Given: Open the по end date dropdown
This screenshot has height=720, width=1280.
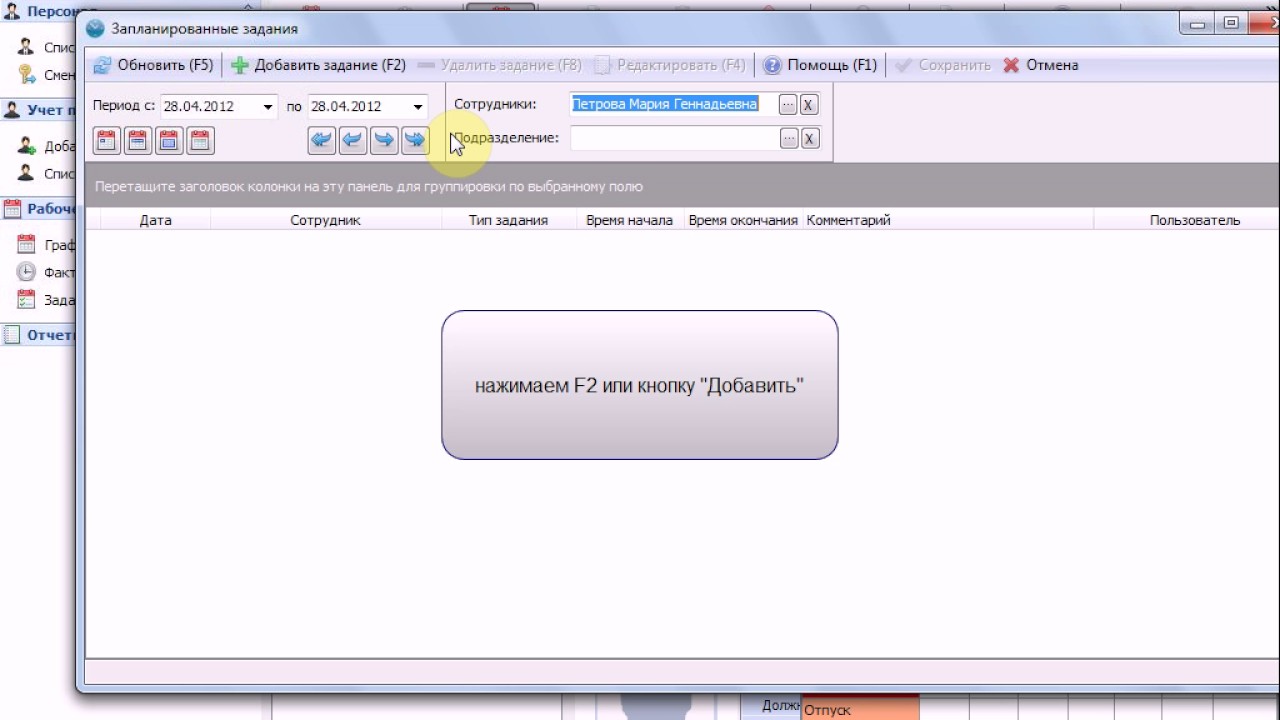Looking at the screenshot, I should click(x=418, y=107).
